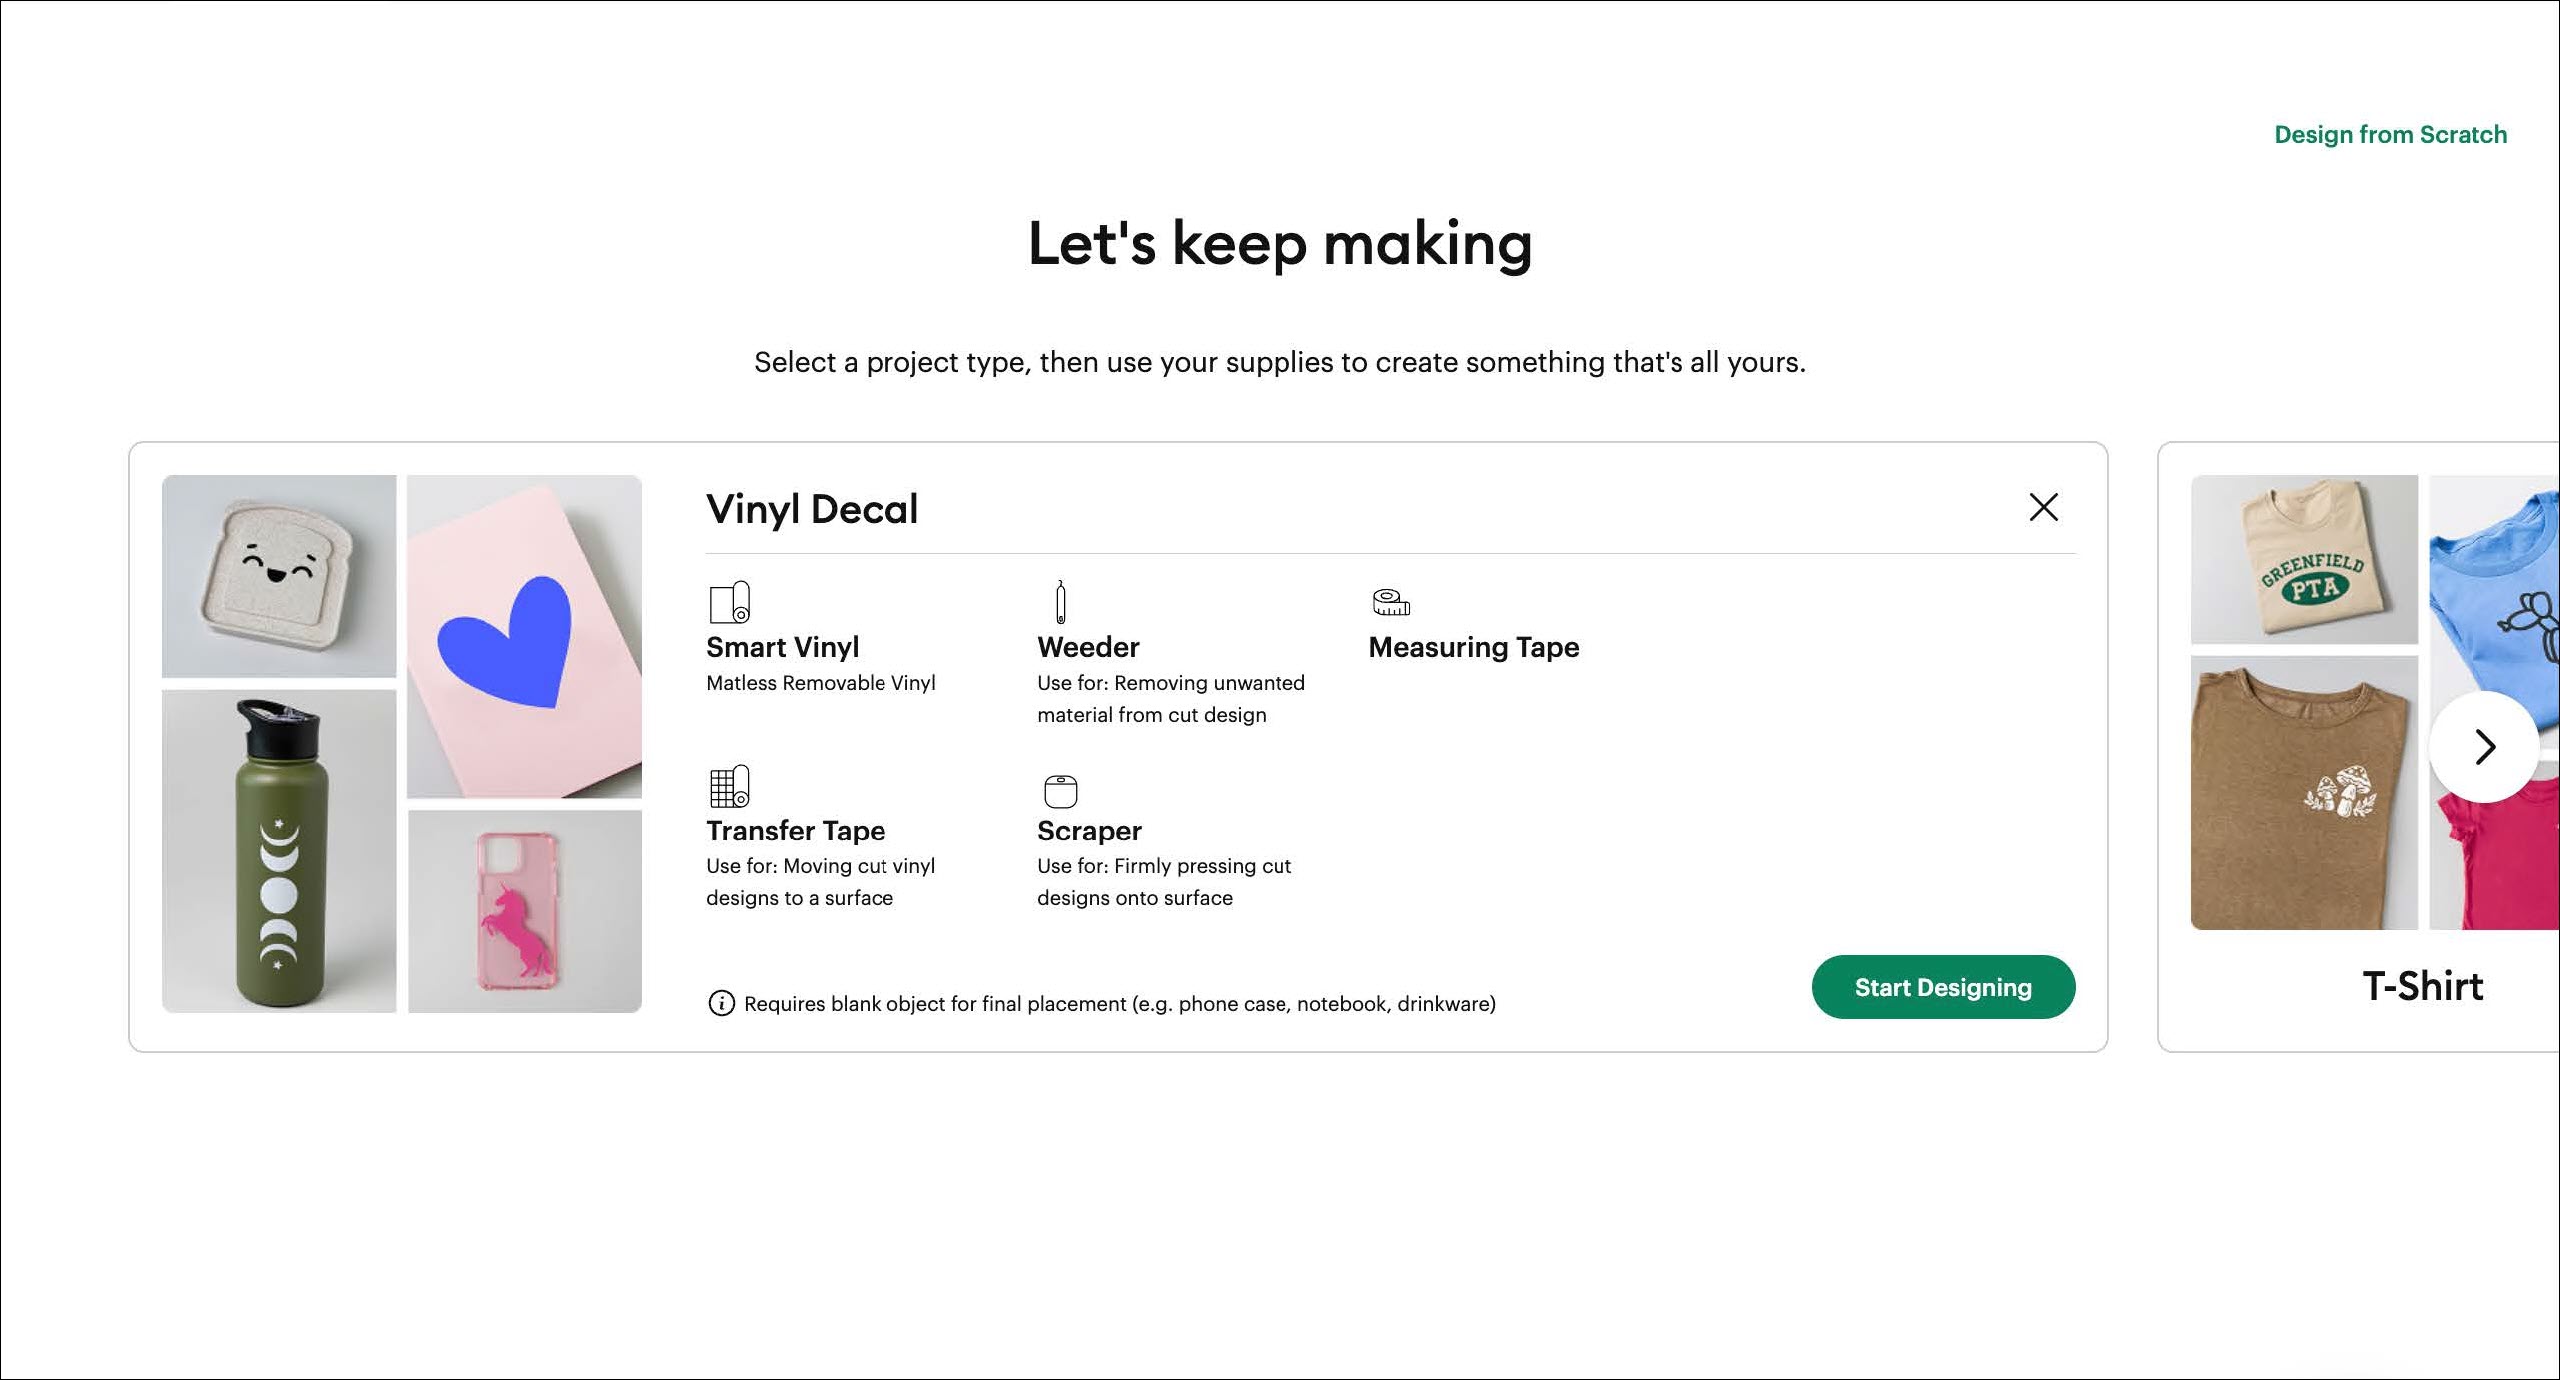Select the pink unicorn phone case thumbnail
Viewport: 2560px width, 1380px height.
click(524, 911)
